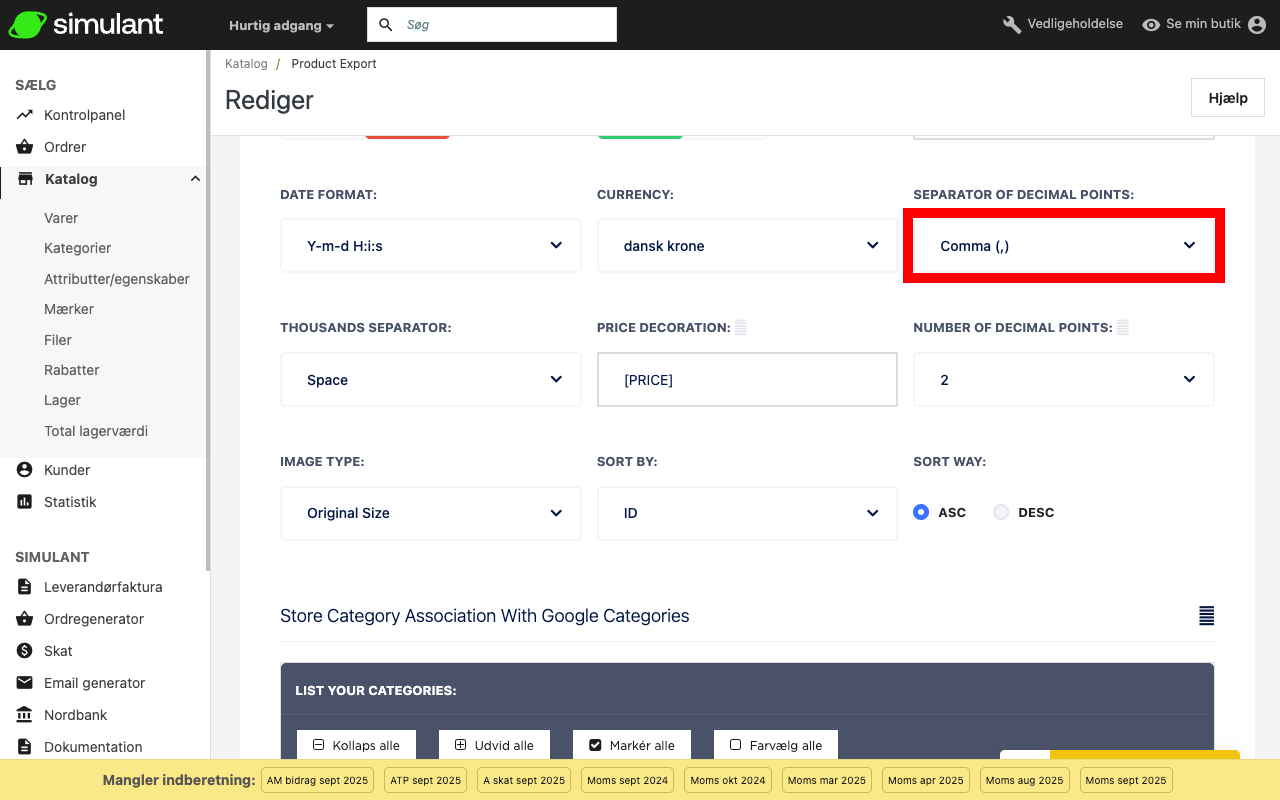Click the Moms sept 2024 reminder tag
Screen dimensions: 1280x800
(x=627, y=780)
